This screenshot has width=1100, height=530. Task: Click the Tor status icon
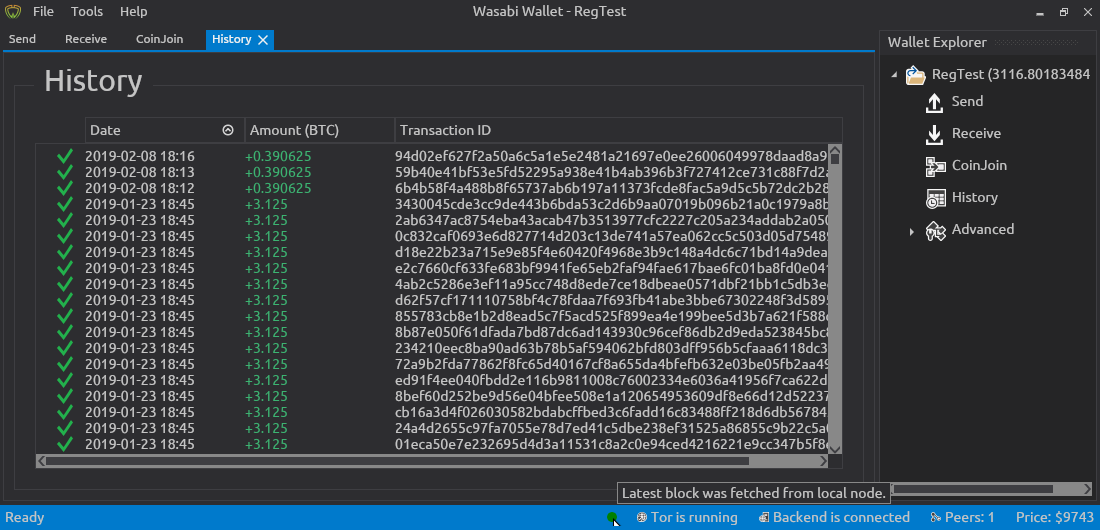tap(641, 518)
